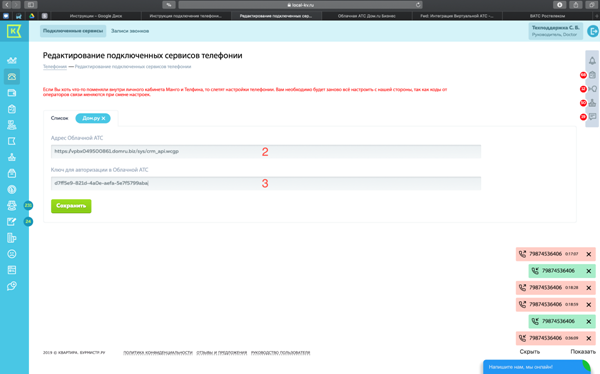Switch to Записи звонков tab
Viewport: 600px width, 374px height.
pos(130,31)
